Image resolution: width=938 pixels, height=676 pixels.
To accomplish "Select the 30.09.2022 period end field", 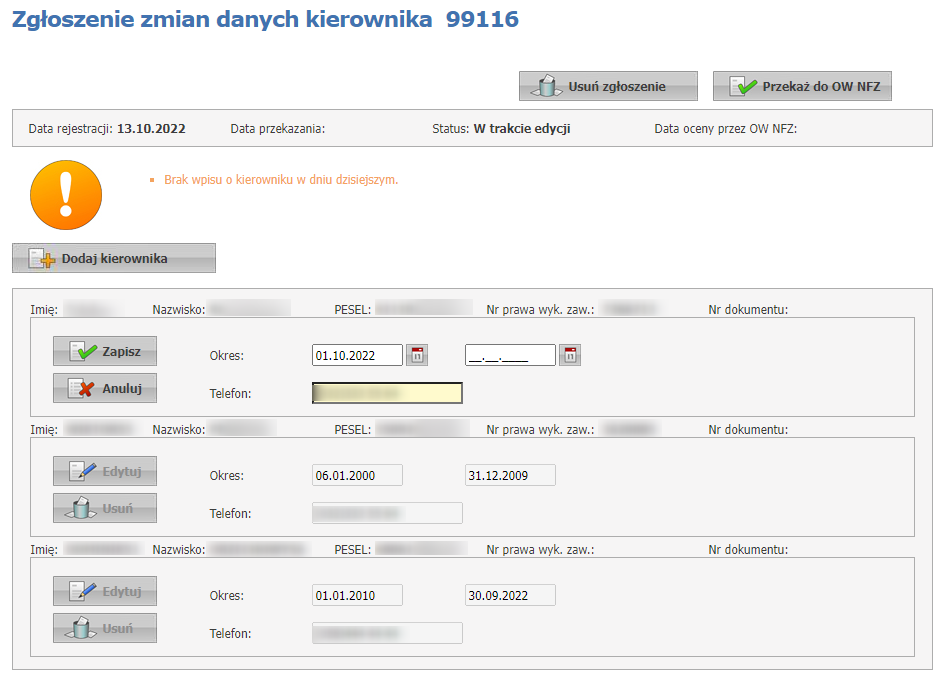I will pos(510,595).
